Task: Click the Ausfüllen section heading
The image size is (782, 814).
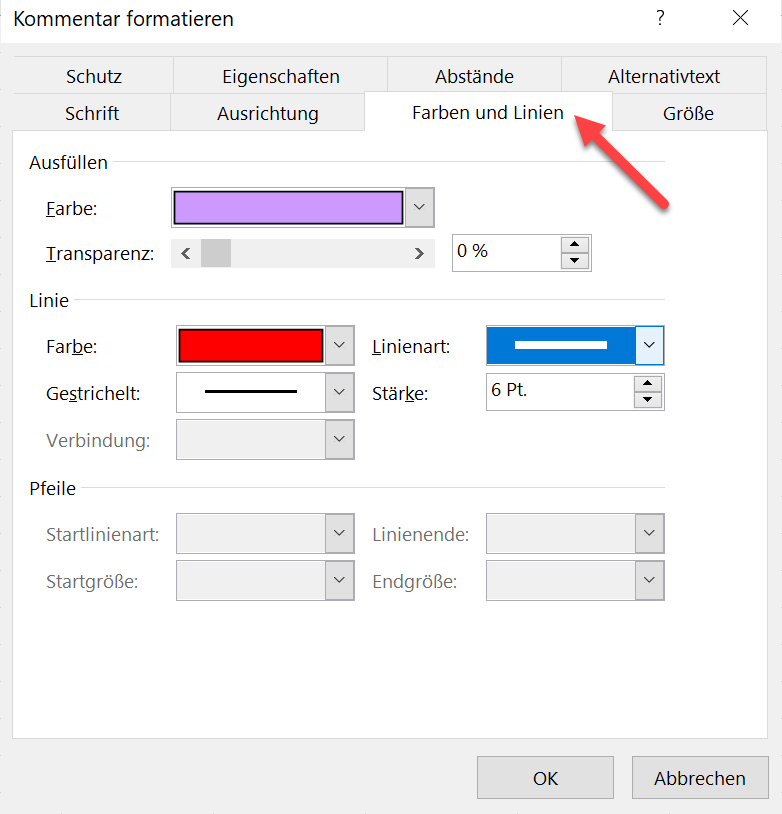Action: coord(68,162)
